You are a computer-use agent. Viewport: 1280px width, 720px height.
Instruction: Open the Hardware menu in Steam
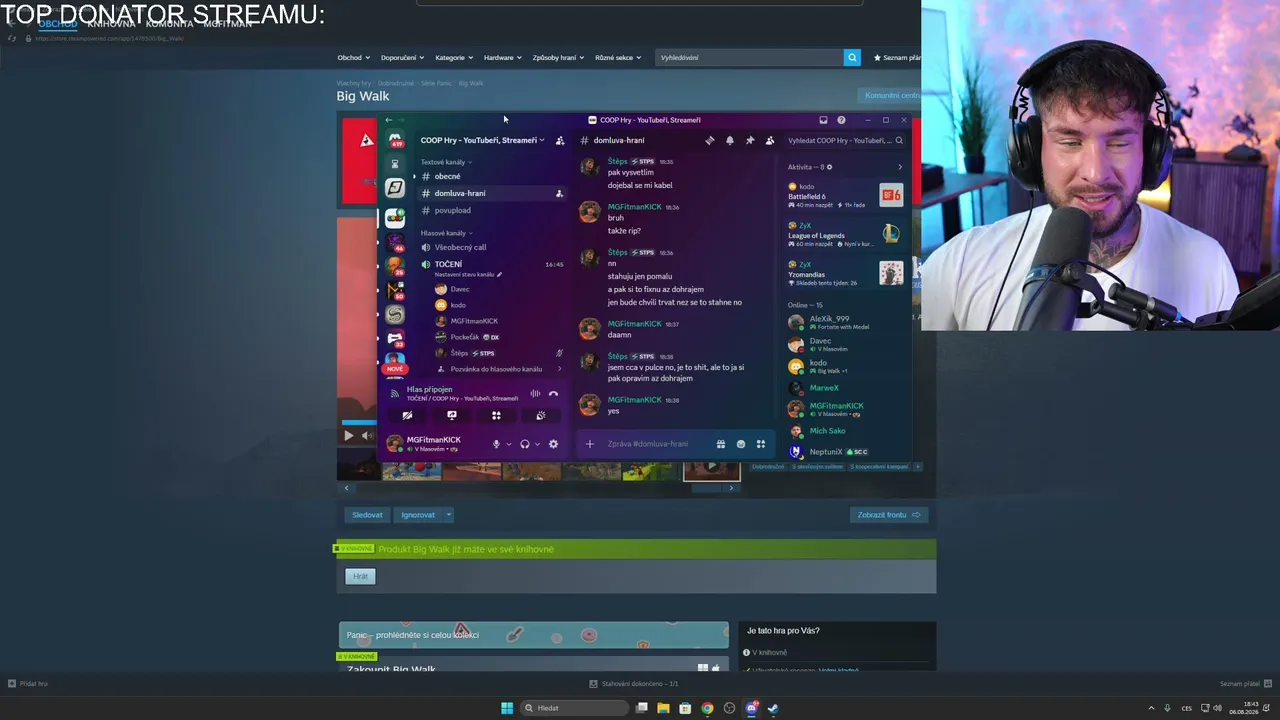(x=503, y=57)
